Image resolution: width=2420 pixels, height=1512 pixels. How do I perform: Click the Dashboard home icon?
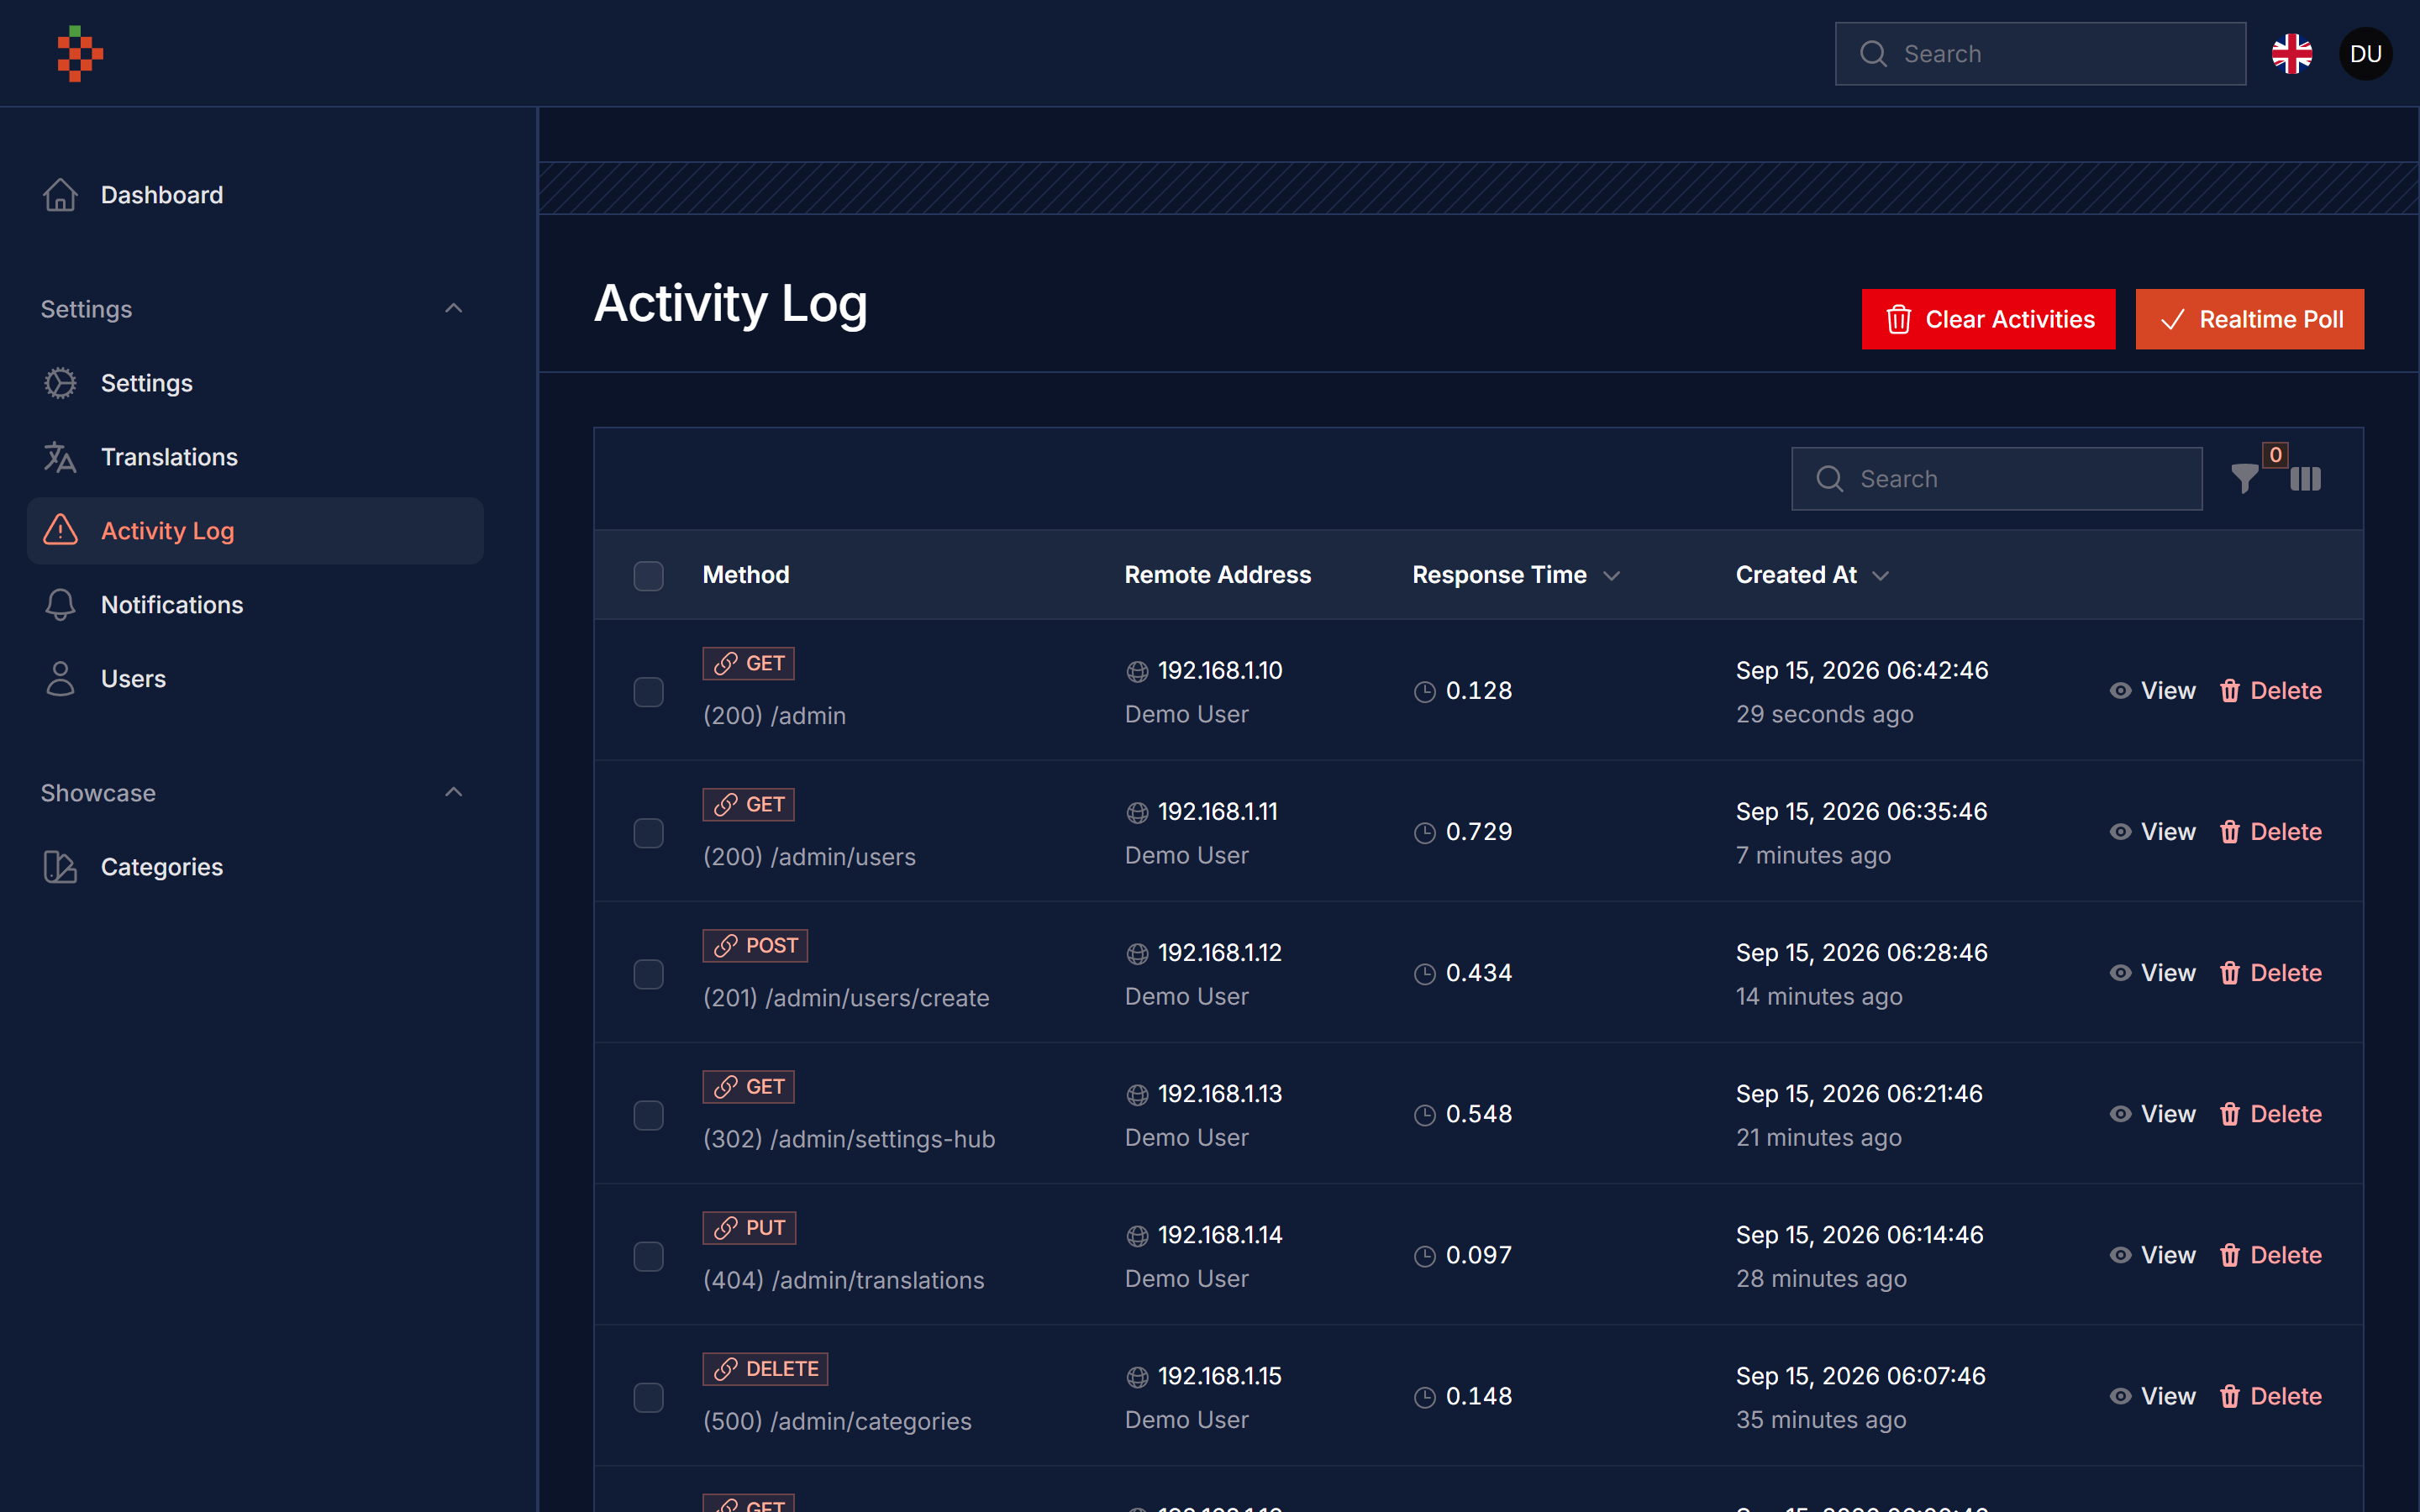[60, 195]
